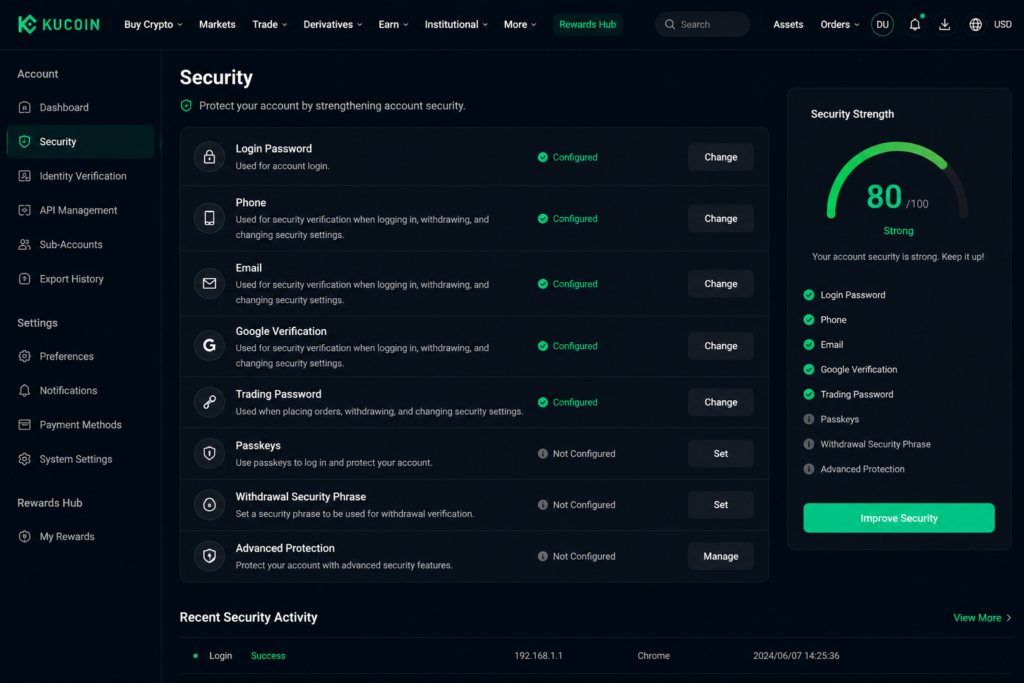Click the Rewards Hub button
This screenshot has height=683, width=1024.
pyautogui.click(x=587, y=24)
